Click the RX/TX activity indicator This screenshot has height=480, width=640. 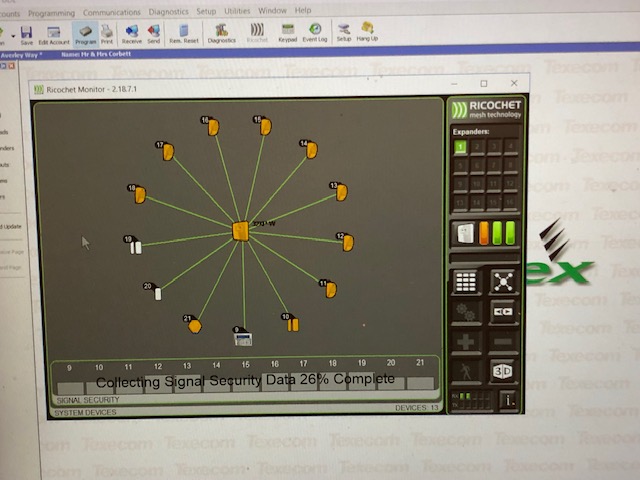471,400
